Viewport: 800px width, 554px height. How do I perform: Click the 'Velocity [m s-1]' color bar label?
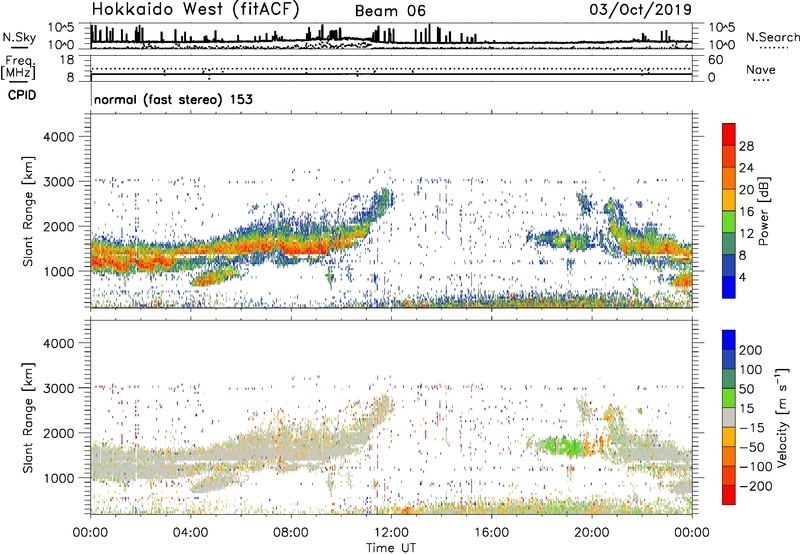click(x=782, y=417)
